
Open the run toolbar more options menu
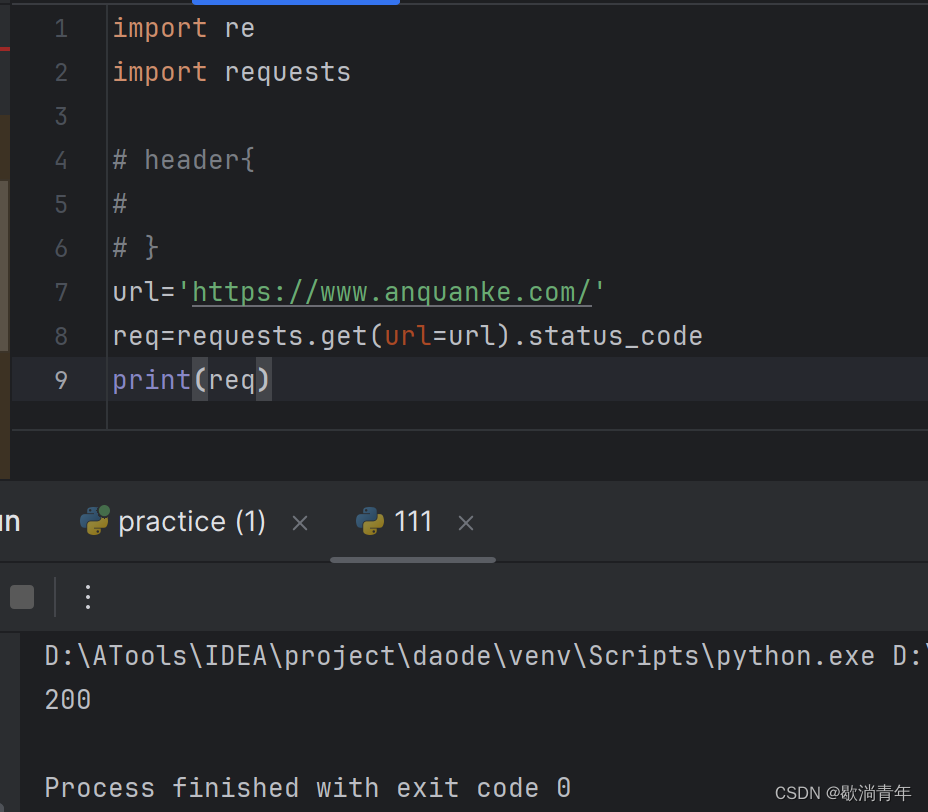tap(88, 597)
